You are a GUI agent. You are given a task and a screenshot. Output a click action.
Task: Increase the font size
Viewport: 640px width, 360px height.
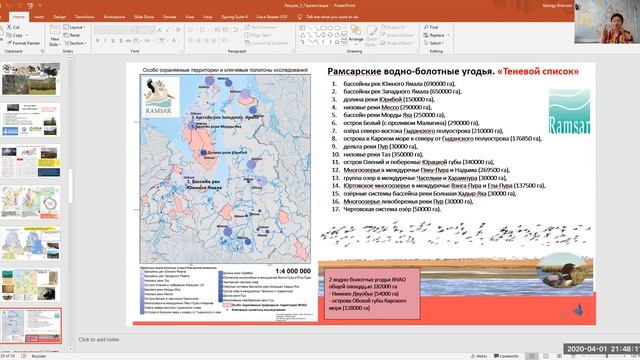click(x=160, y=30)
